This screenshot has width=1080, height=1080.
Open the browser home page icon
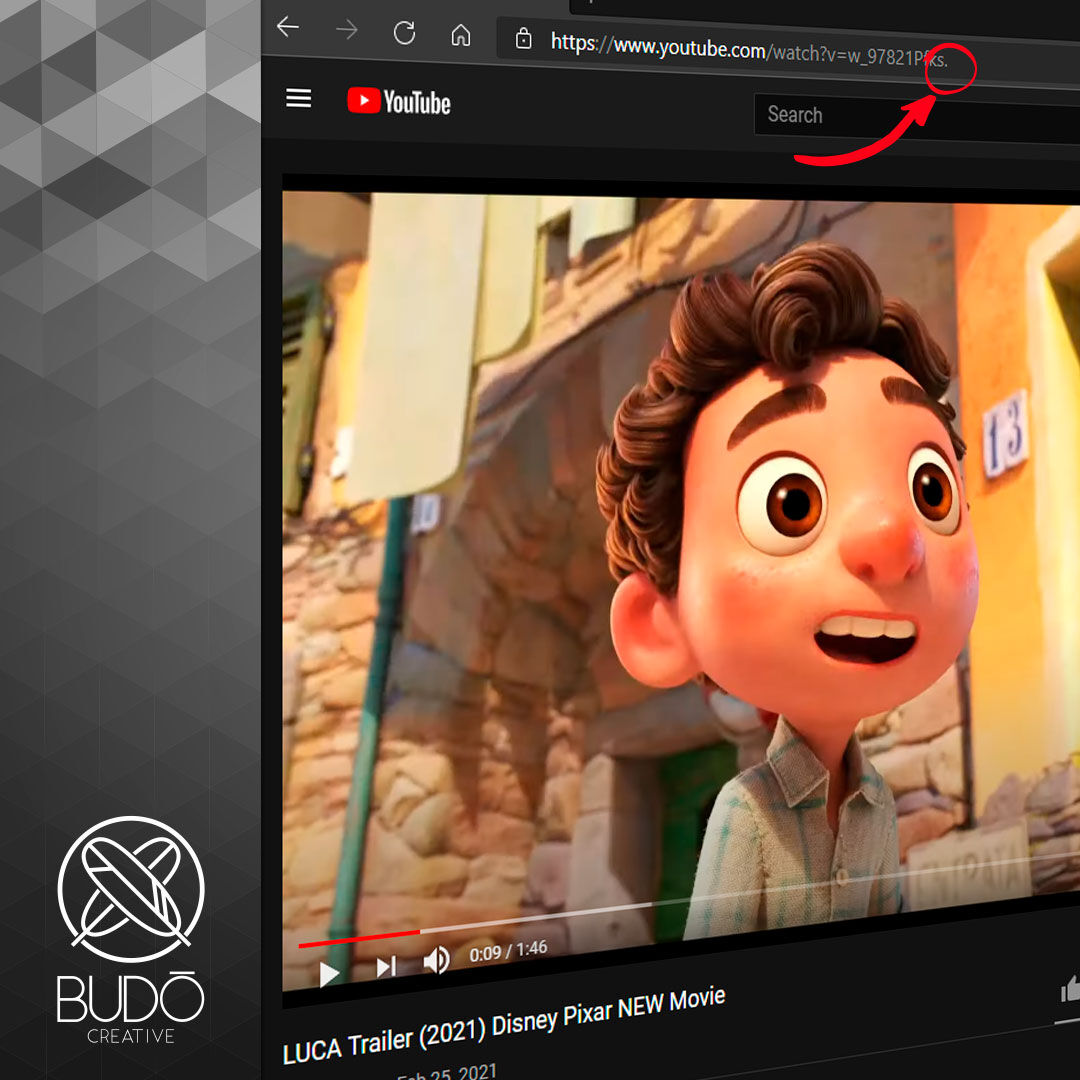461,35
